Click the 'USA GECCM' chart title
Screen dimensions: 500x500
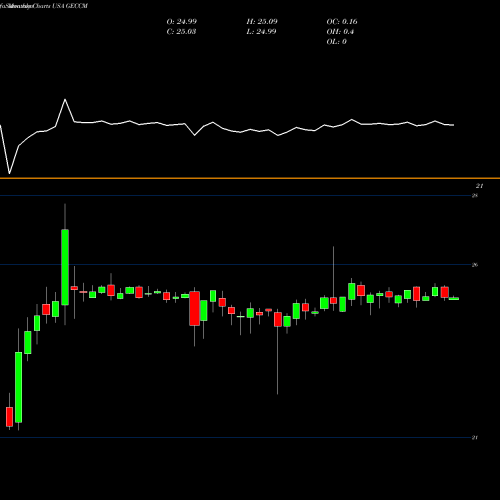[70, 6]
